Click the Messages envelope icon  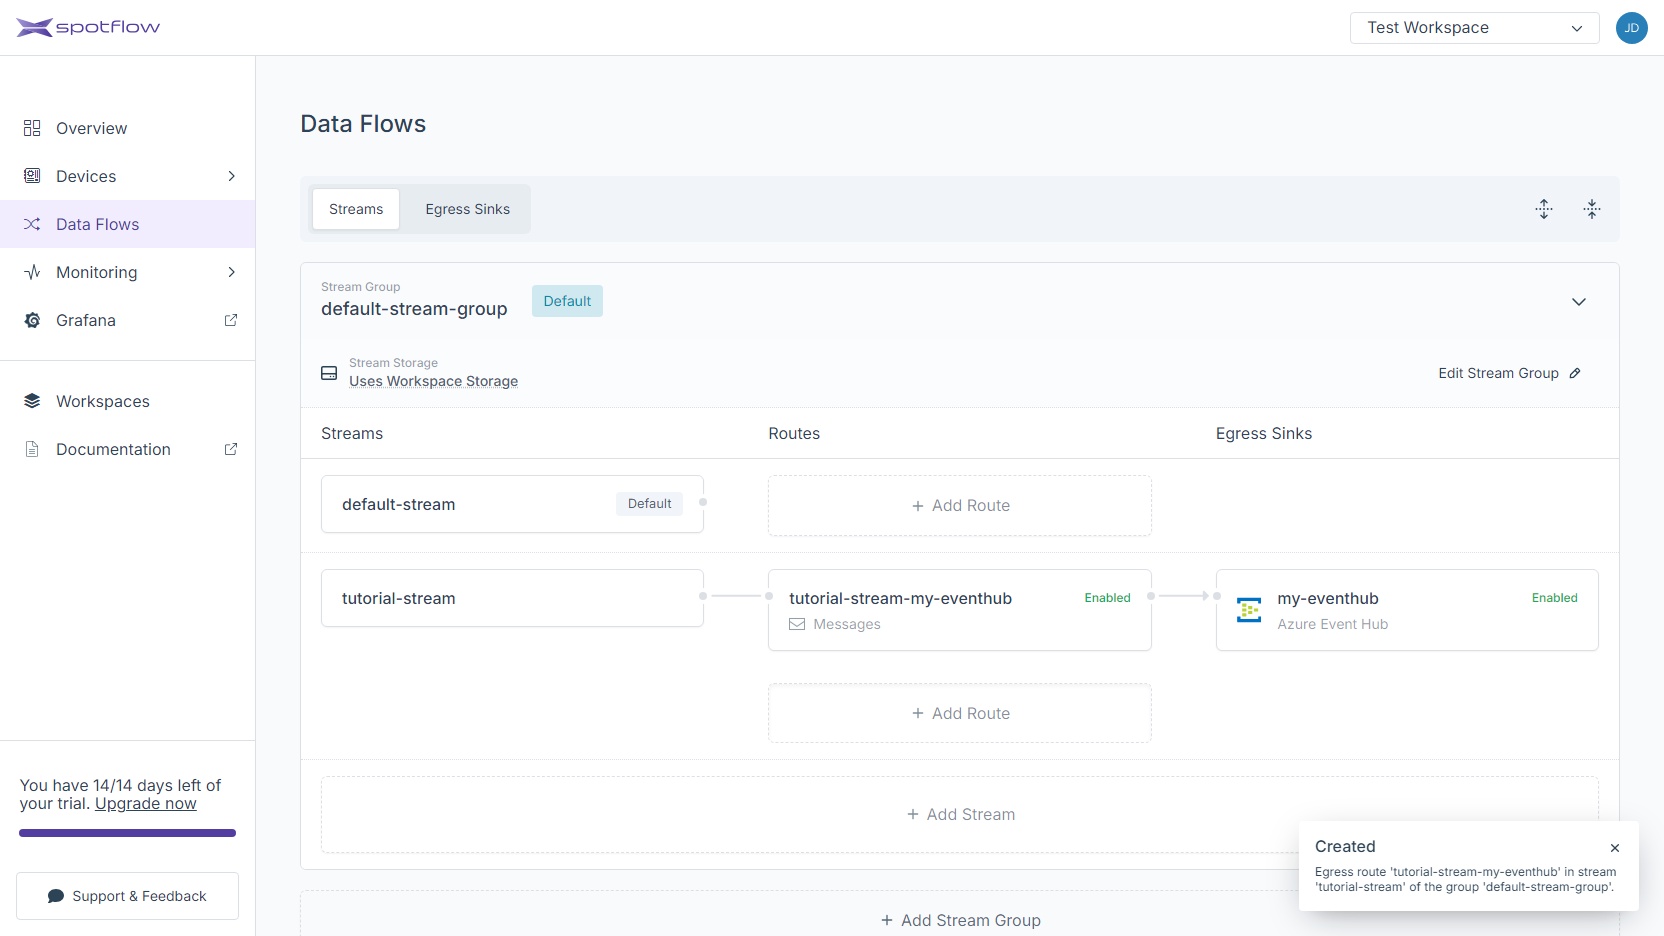(797, 624)
